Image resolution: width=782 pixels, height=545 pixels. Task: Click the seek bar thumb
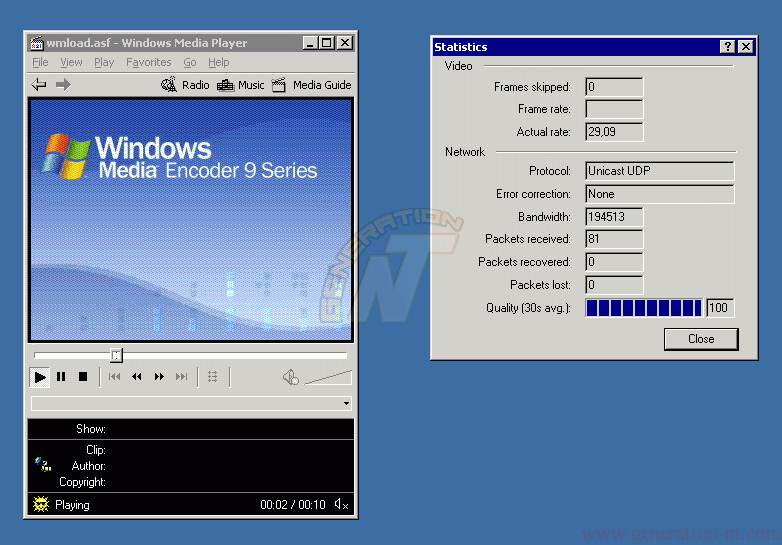click(116, 356)
